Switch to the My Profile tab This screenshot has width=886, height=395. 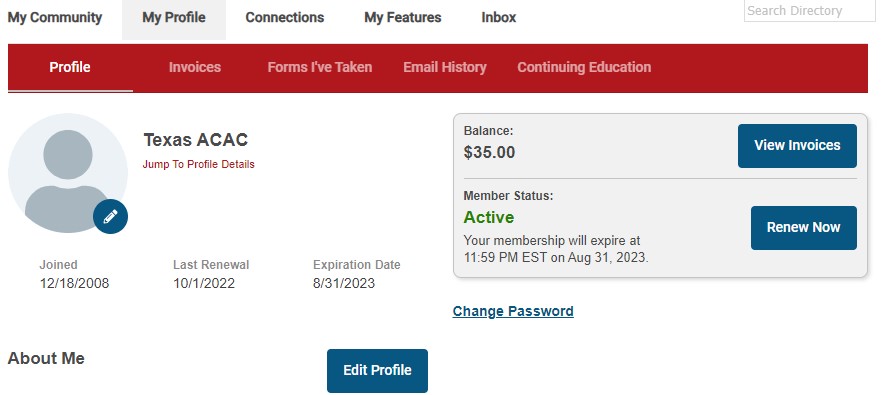[x=174, y=18]
